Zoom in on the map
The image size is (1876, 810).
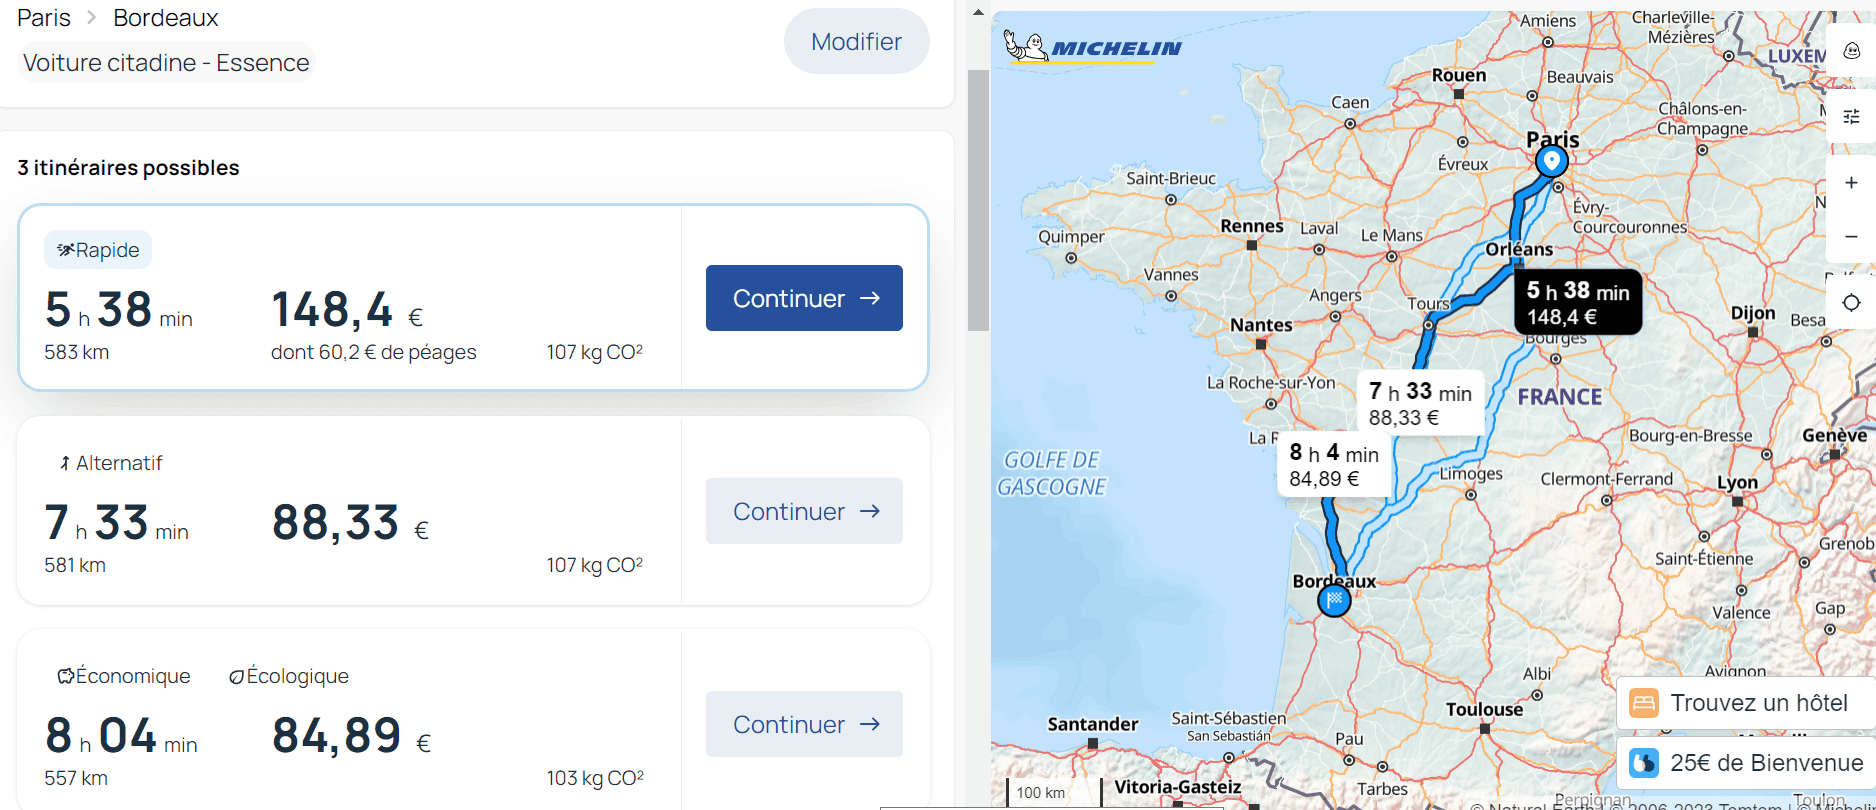(1851, 183)
